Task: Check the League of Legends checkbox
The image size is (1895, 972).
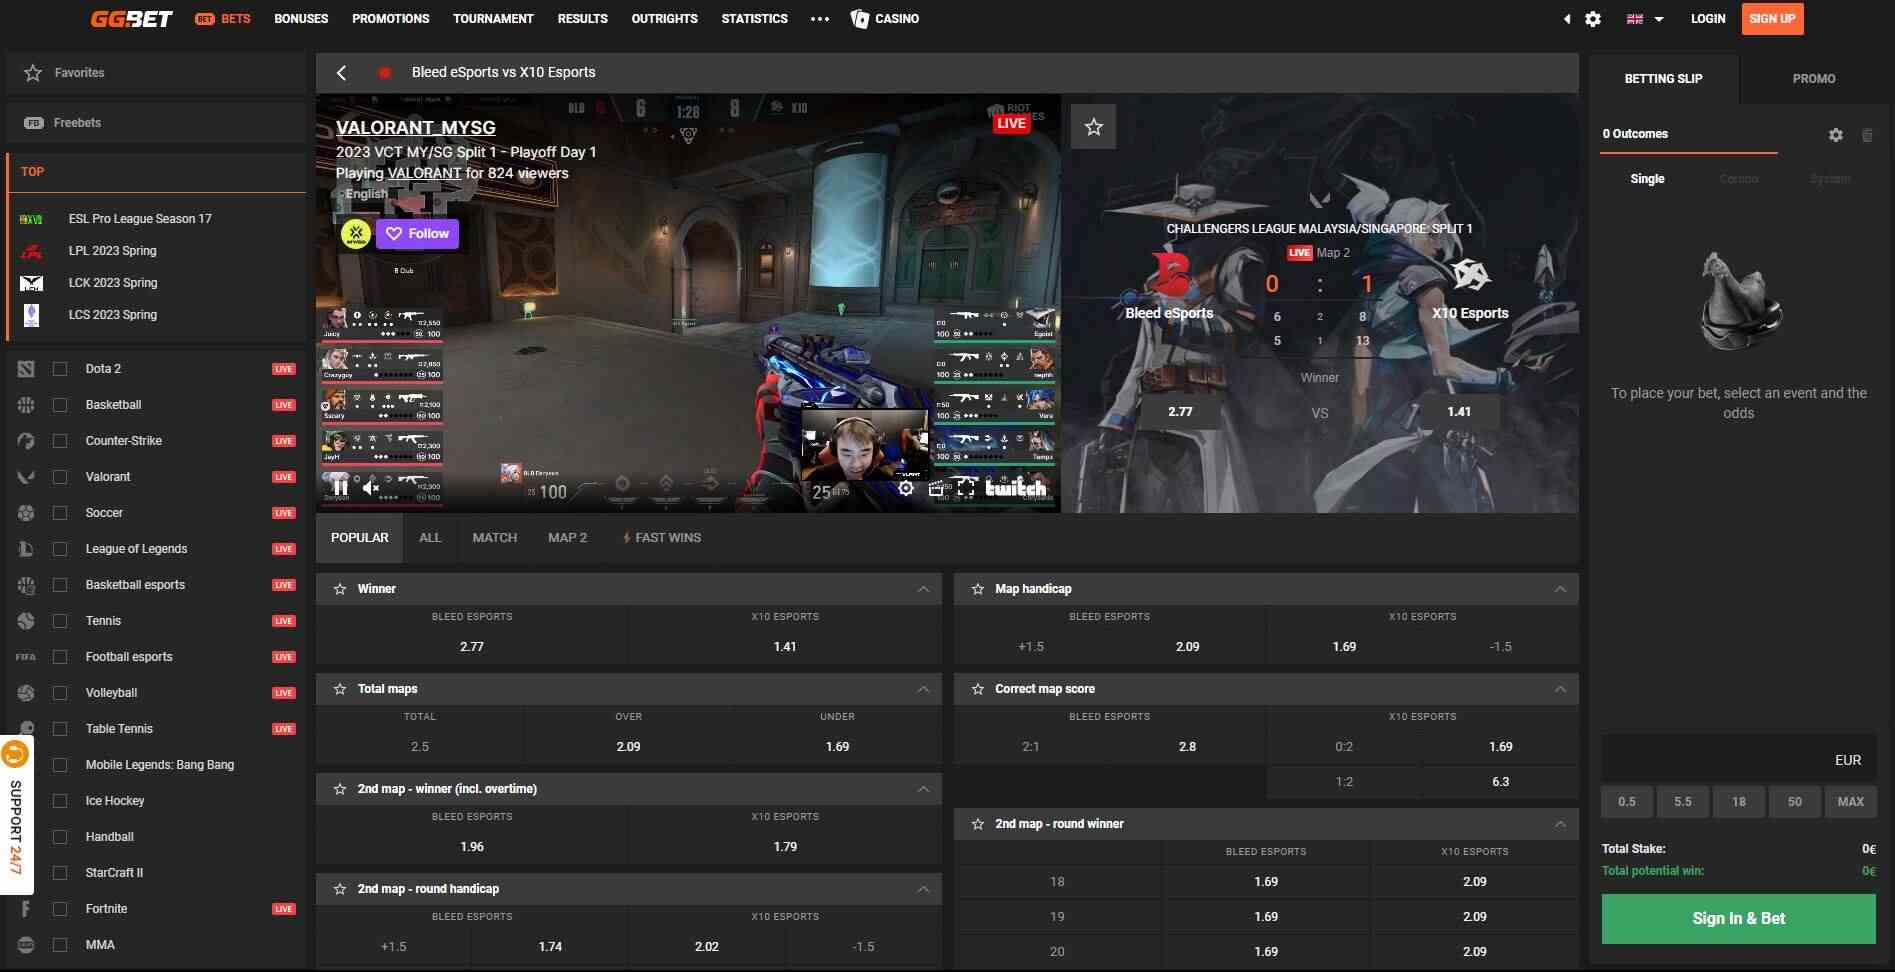Action: [60, 549]
